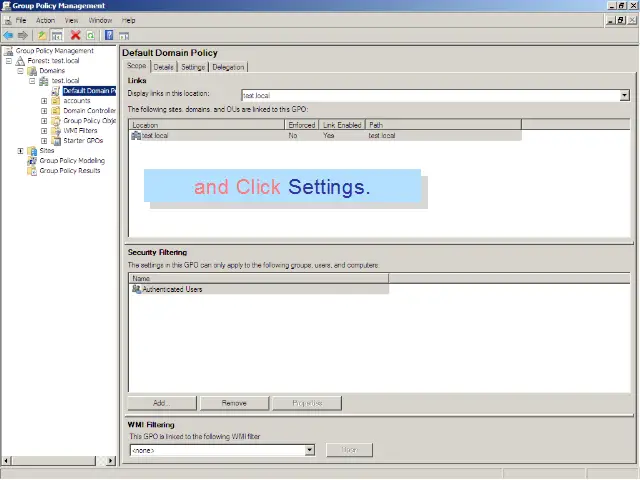Image resolution: width=640 pixels, height=480 pixels.
Task: Switch to the Settings tab
Action: tap(193, 67)
